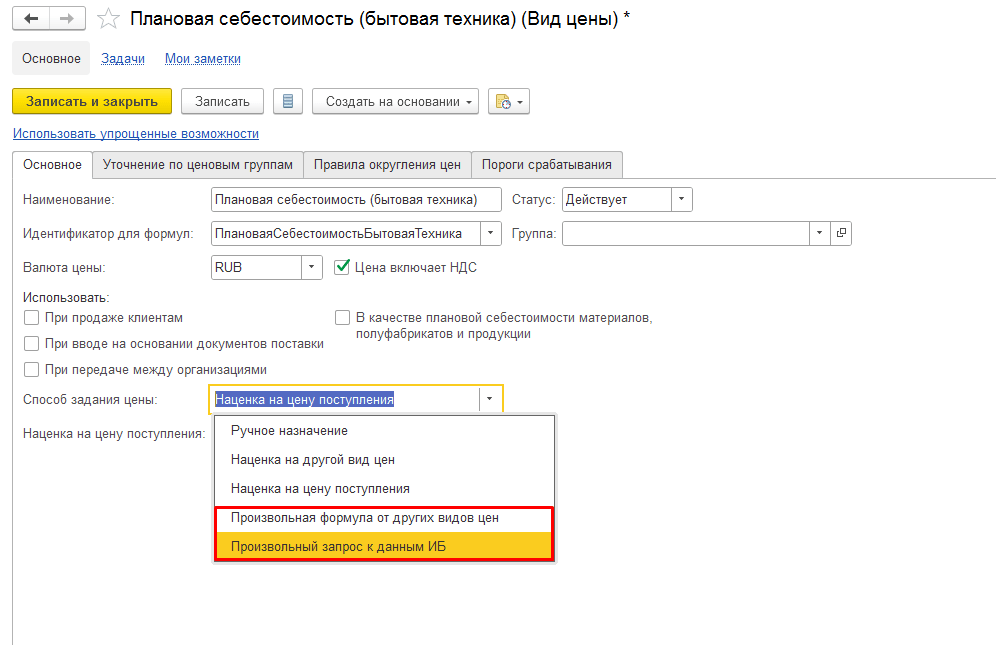Toggle the Цена включает НДС checkbox
The image size is (996, 645).
tap(341, 267)
